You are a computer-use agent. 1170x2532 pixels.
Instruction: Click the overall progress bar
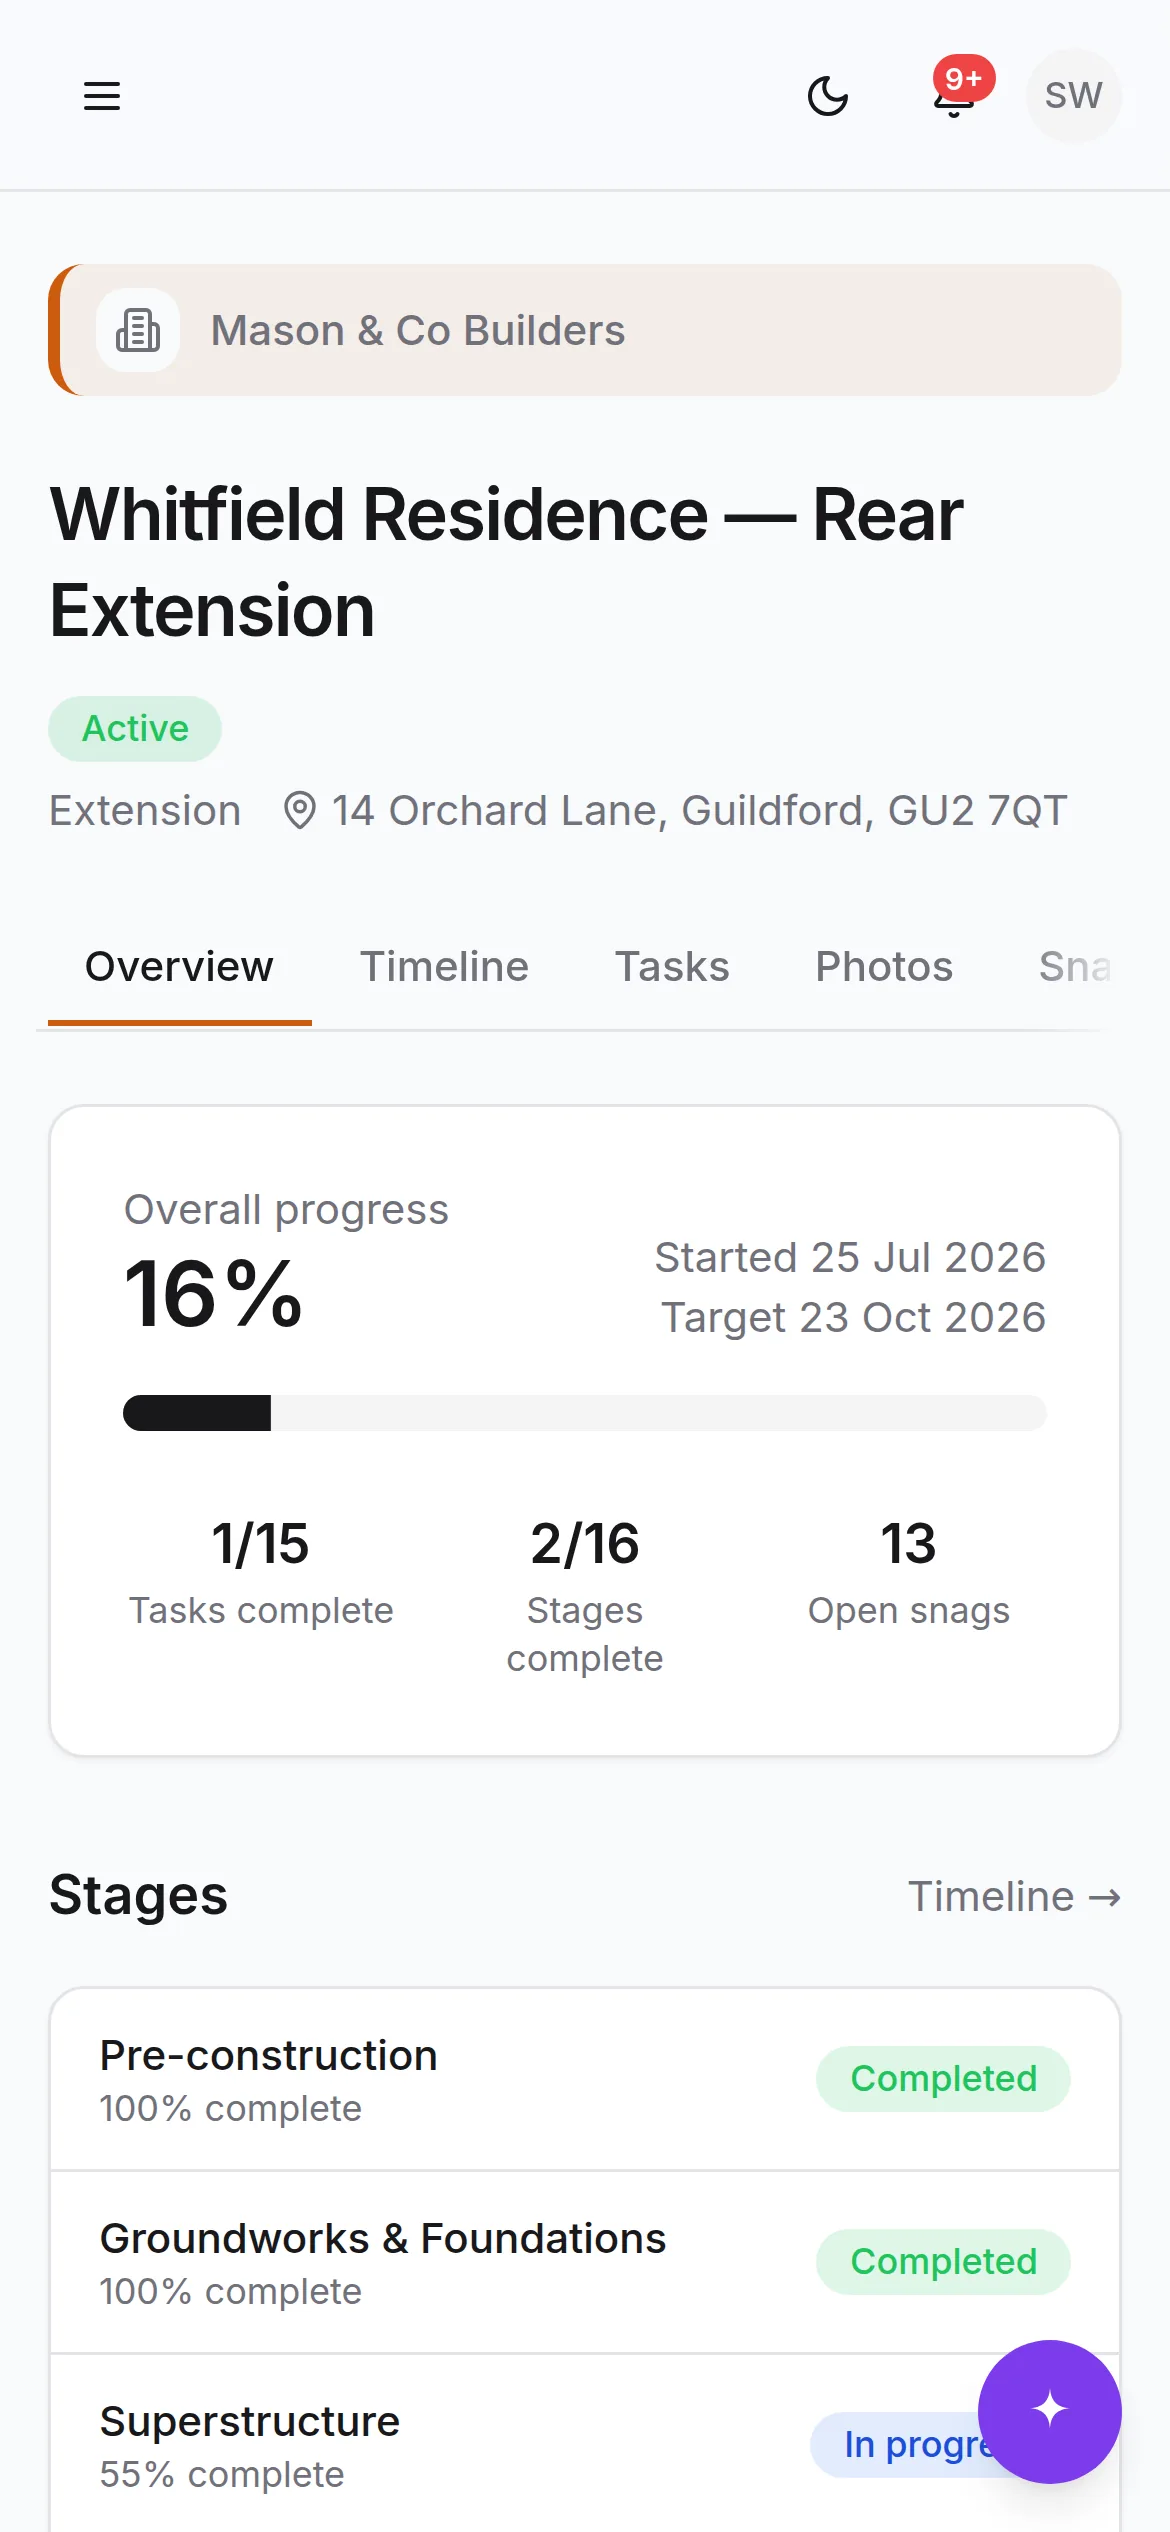click(585, 1413)
